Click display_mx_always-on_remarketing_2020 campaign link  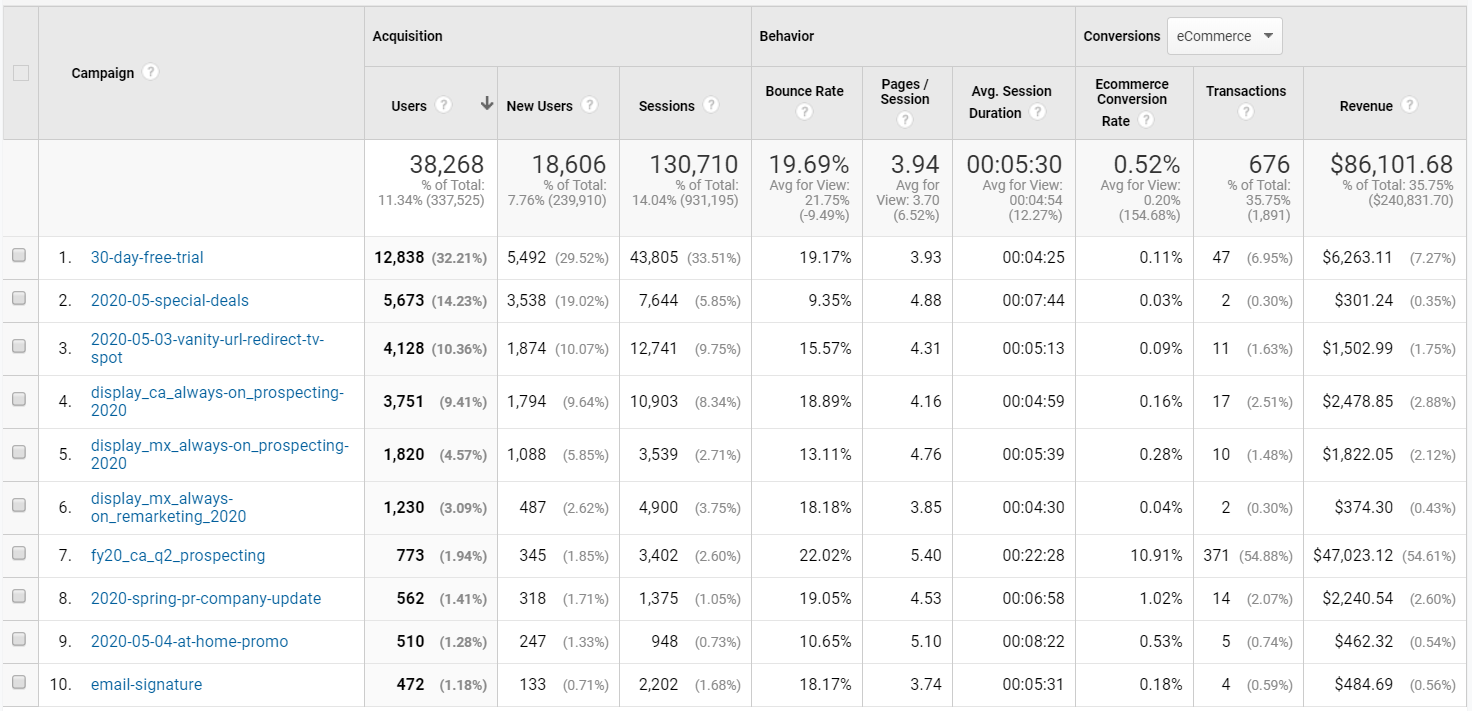pyautogui.click(x=168, y=507)
